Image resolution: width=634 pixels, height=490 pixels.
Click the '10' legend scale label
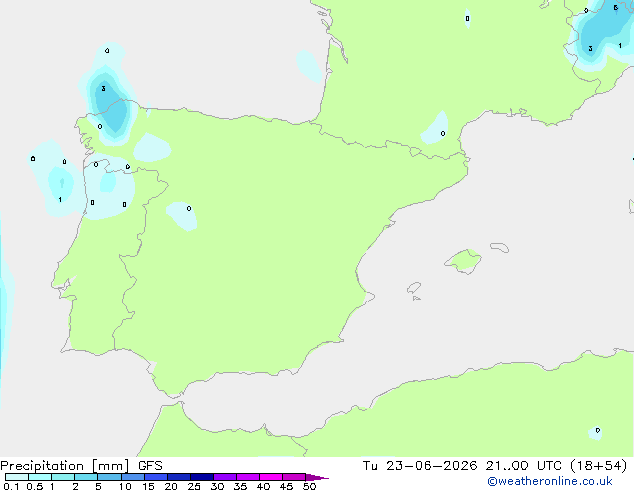pyautogui.click(x=125, y=486)
